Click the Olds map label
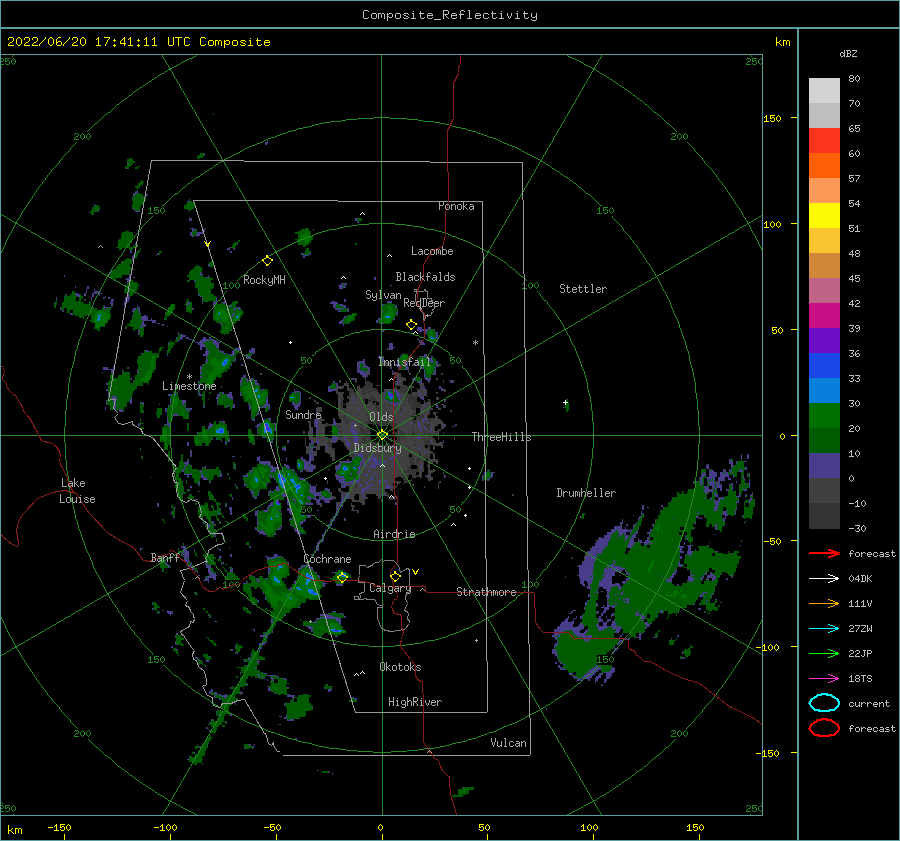The width and height of the screenshot is (900, 841). click(x=381, y=417)
